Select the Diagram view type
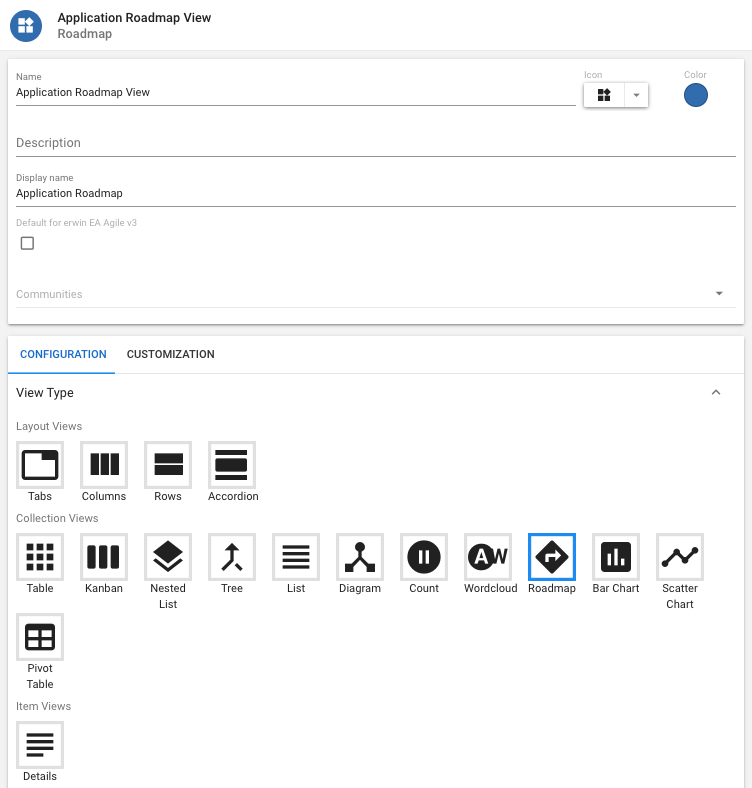 360,557
